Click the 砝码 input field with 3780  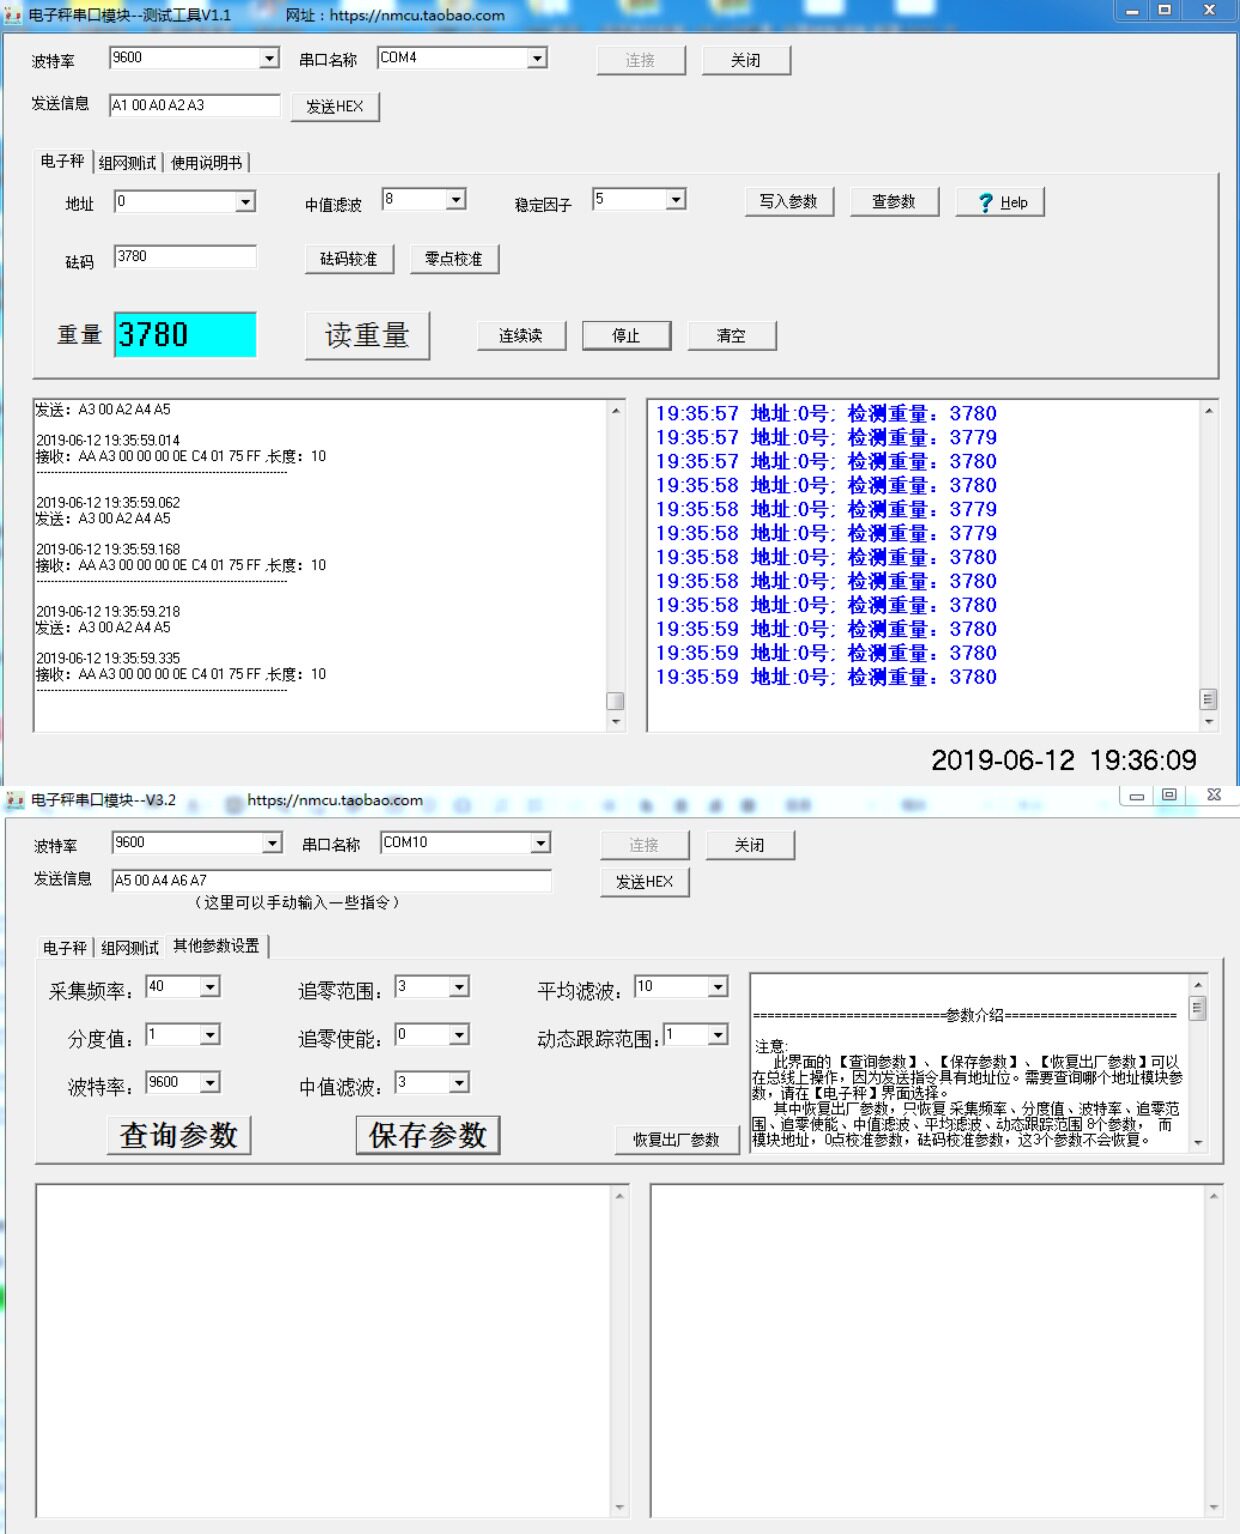(185, 257)
